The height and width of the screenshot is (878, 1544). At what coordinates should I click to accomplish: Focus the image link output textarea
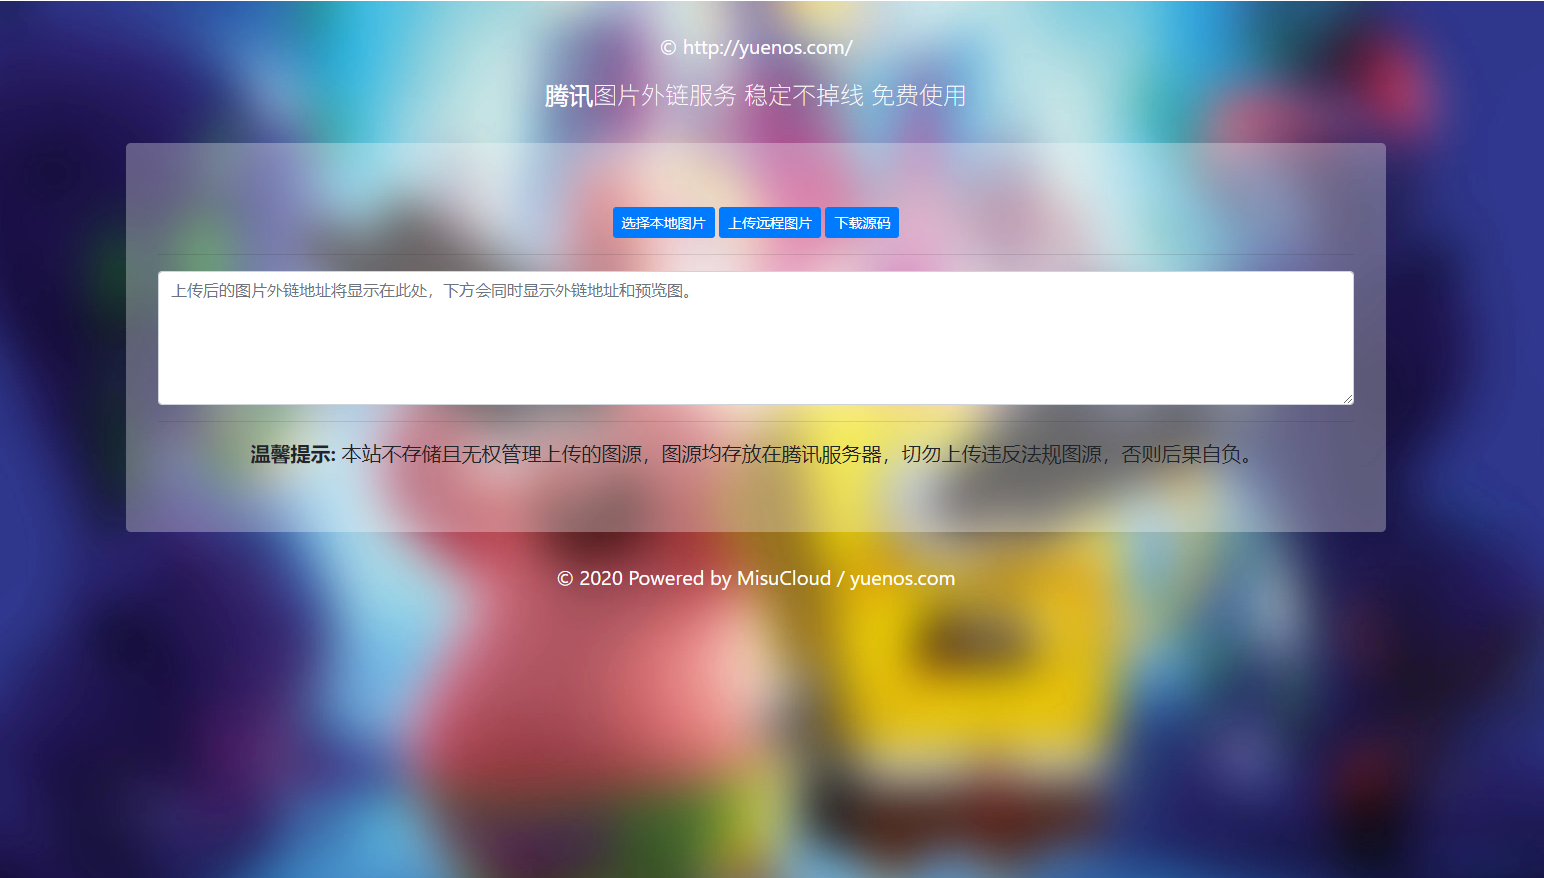tap(756, 338)
